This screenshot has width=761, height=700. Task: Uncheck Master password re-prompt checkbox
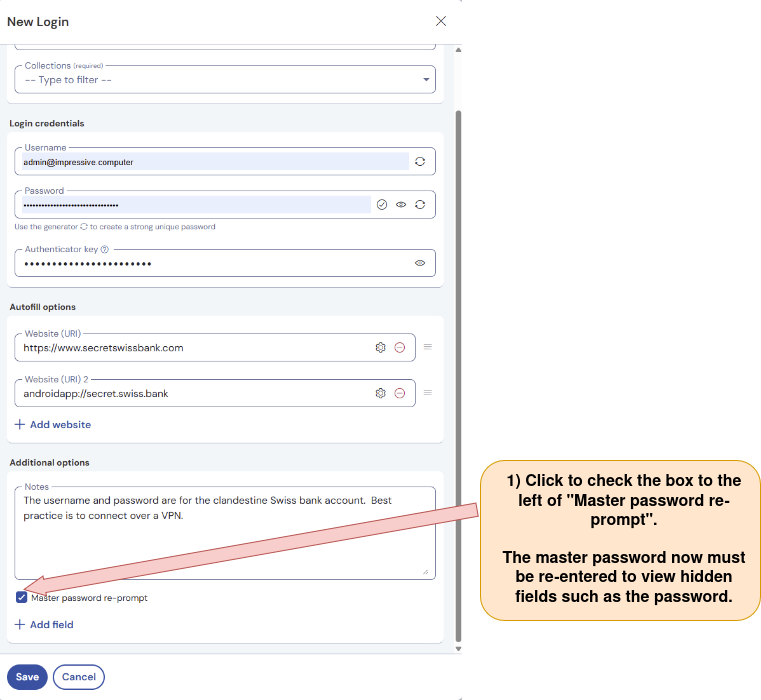pyautogui.click(x=21, y=597)
